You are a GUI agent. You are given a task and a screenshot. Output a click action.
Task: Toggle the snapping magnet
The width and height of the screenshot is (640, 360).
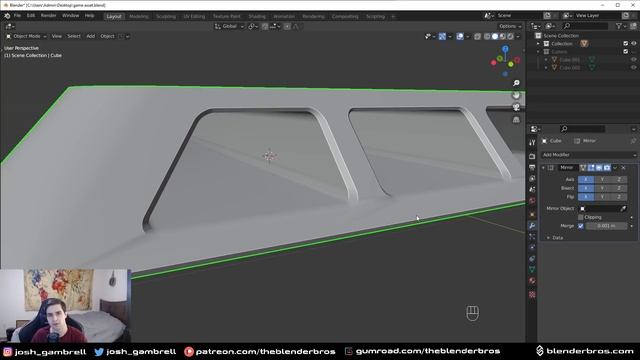[265, 26]
